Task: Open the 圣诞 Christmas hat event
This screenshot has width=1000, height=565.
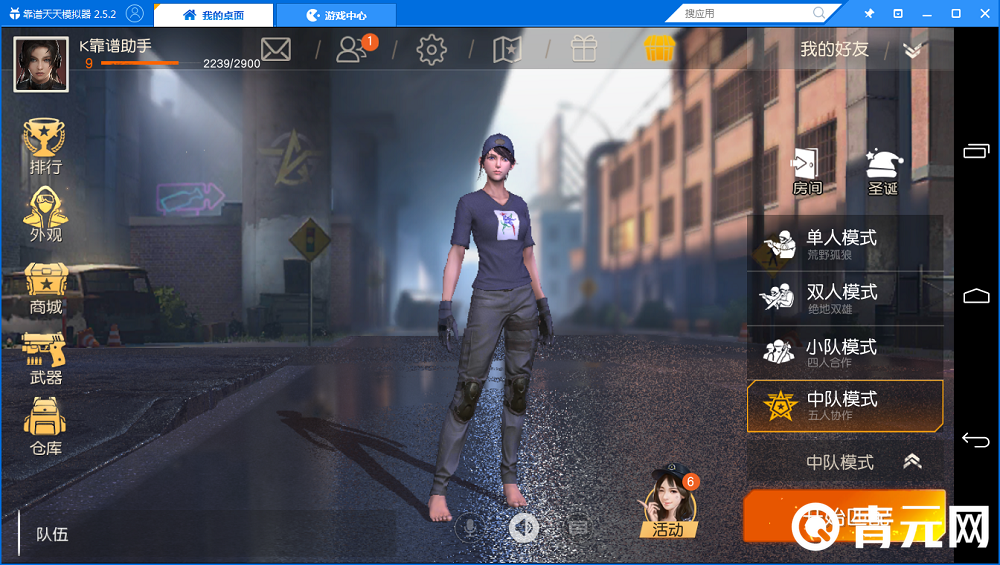Action: pos(883,172)
